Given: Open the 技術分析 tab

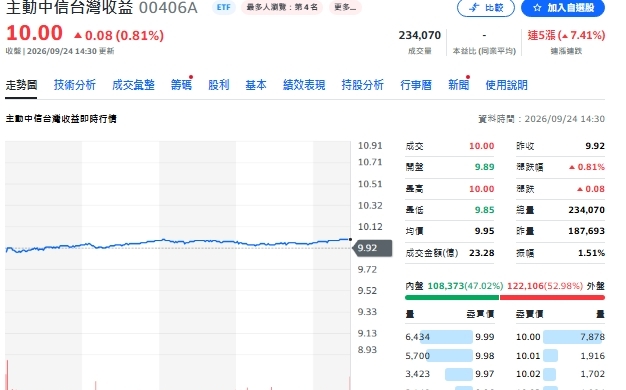Looking at the screenshot, I should pos(75,85).
